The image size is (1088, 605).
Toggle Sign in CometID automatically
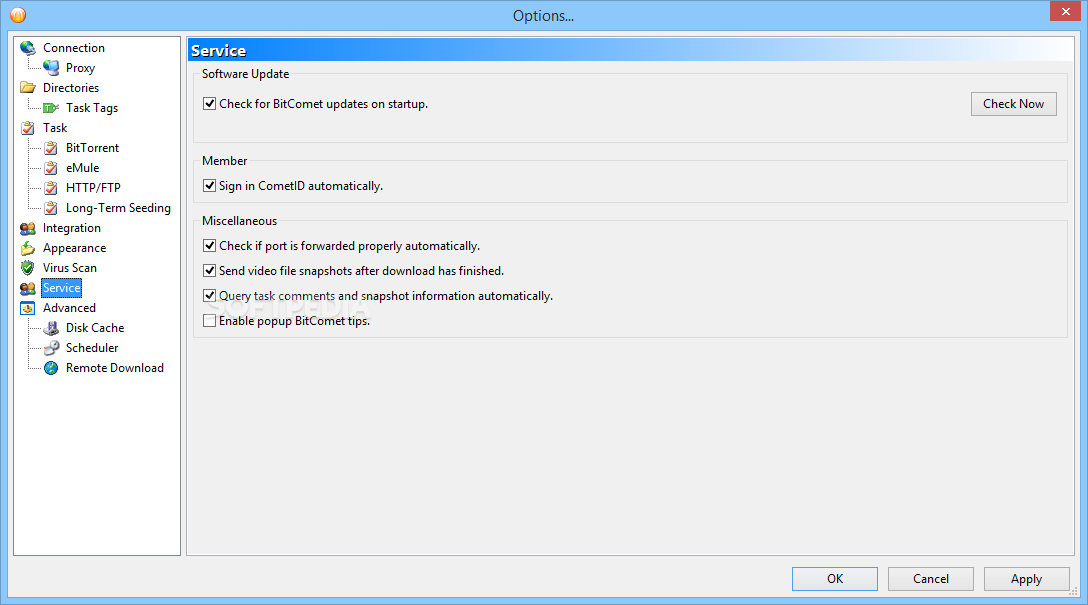click(x=210, y=185)
